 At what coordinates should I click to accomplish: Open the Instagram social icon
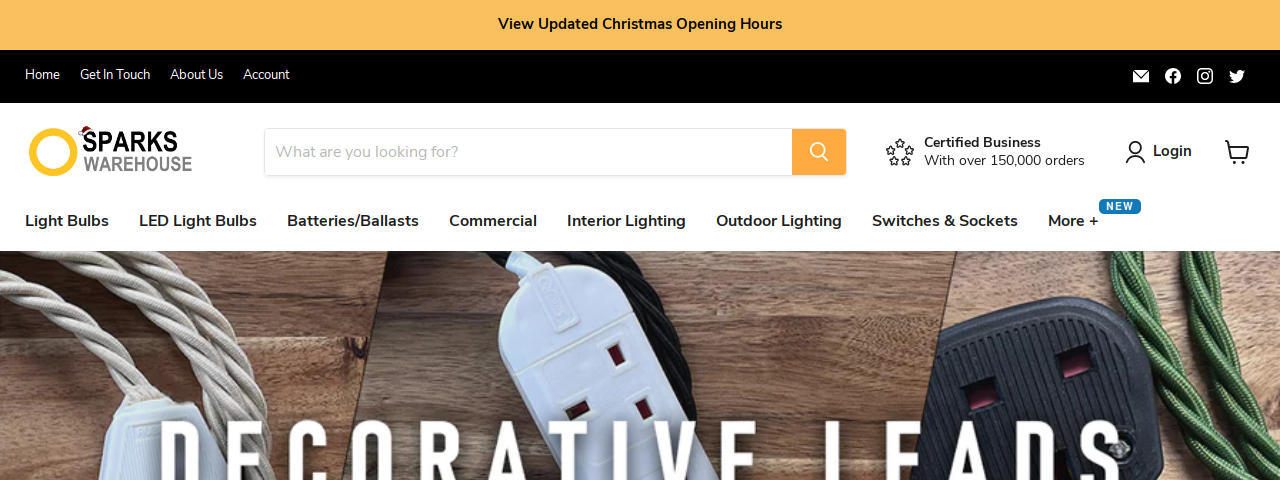1205,76
